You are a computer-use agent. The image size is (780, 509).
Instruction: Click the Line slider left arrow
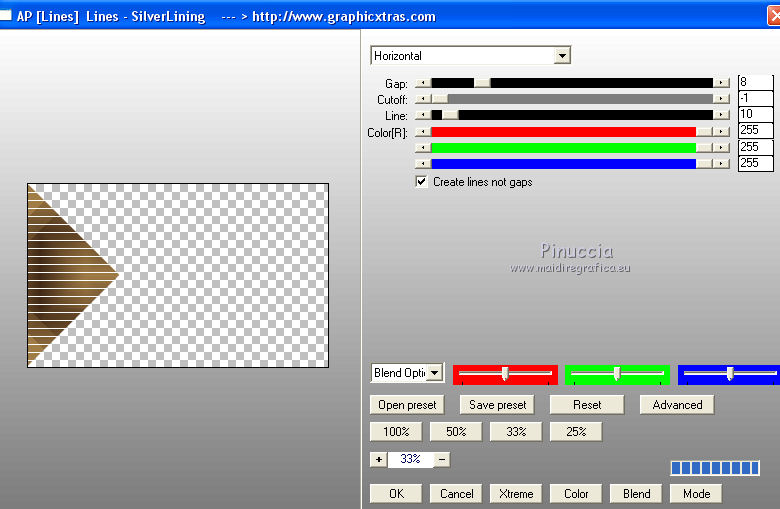coord(423,115)
